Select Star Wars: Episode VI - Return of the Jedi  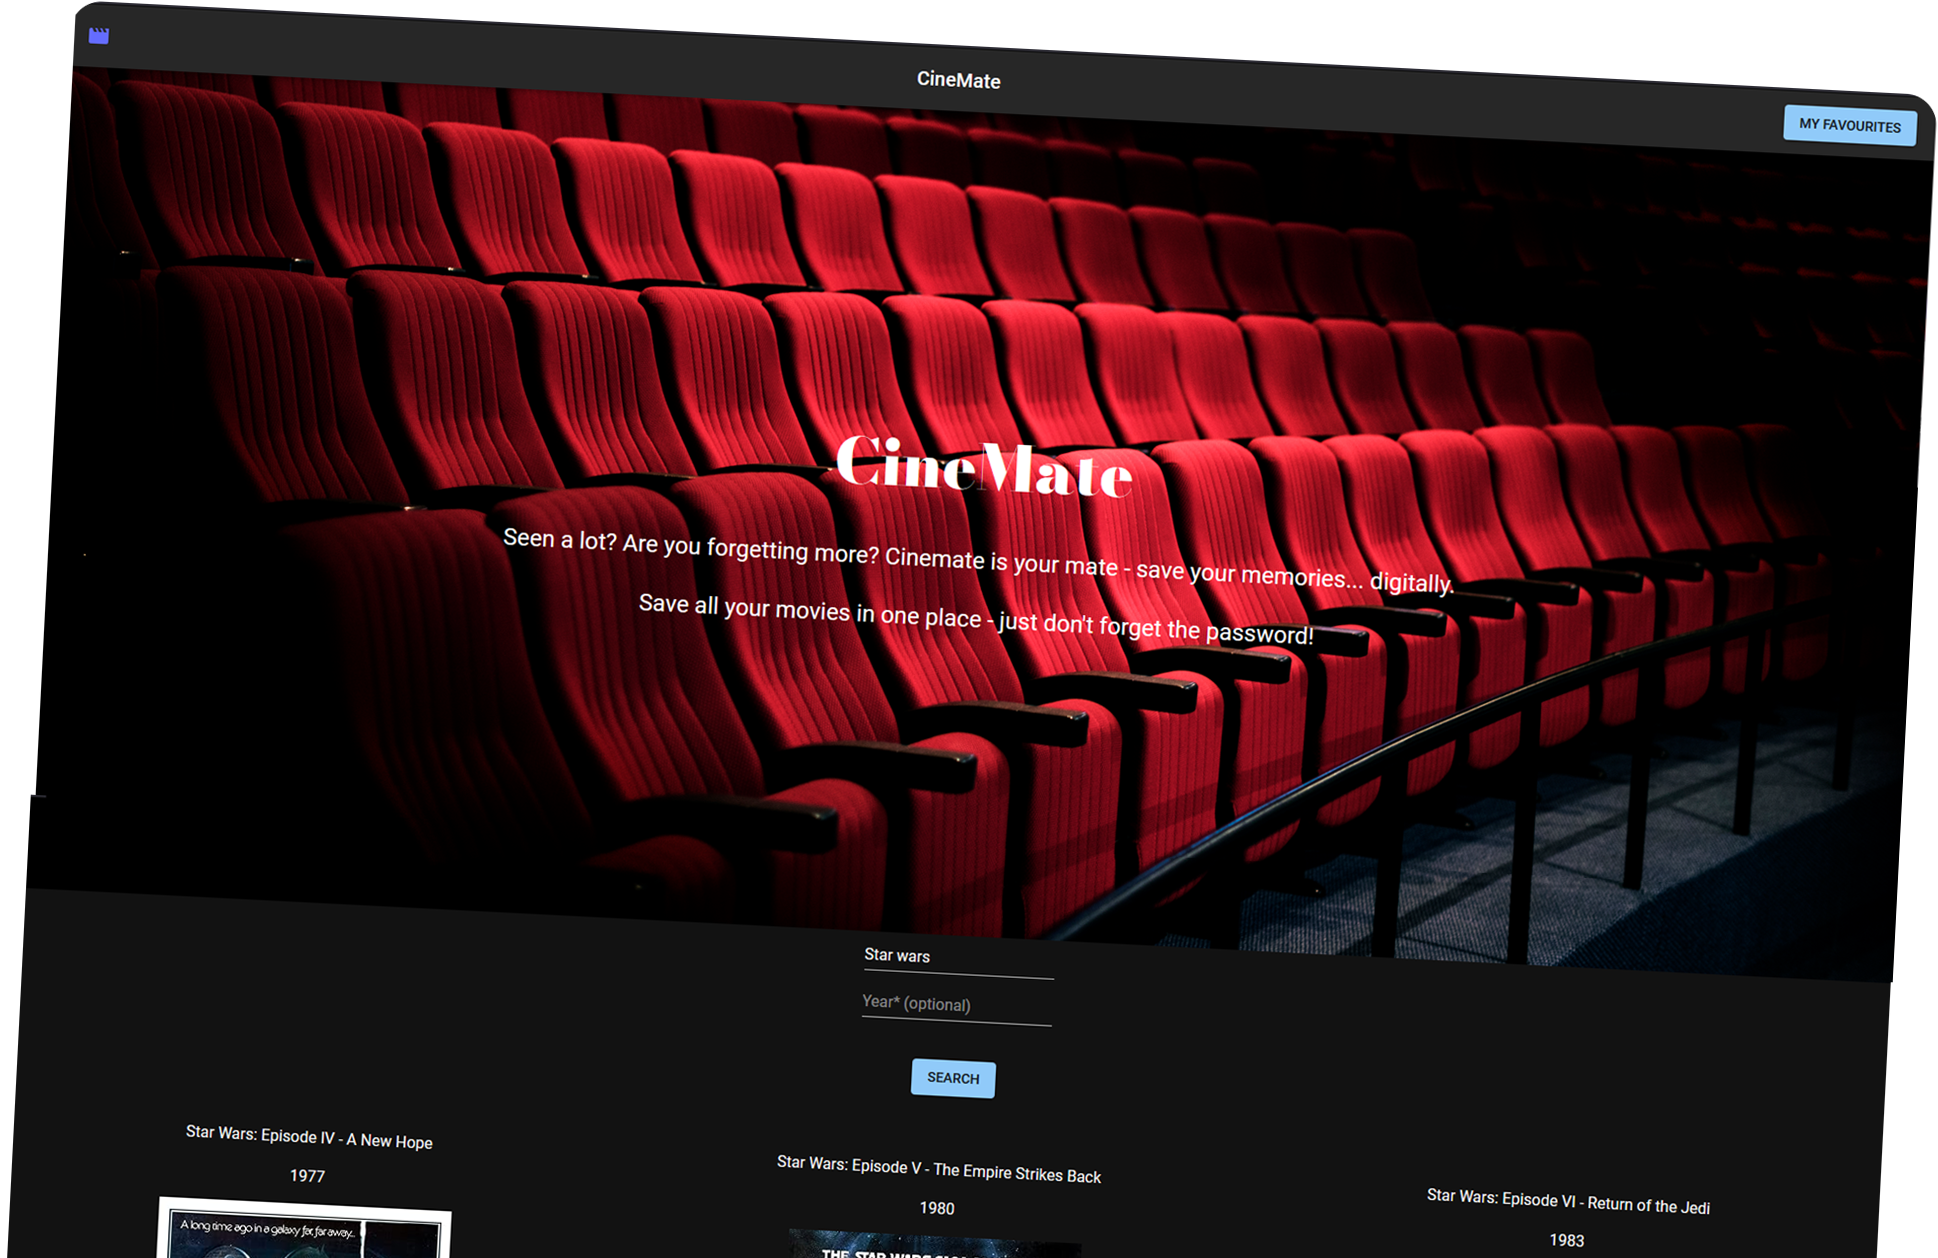pos(1568,1201)
